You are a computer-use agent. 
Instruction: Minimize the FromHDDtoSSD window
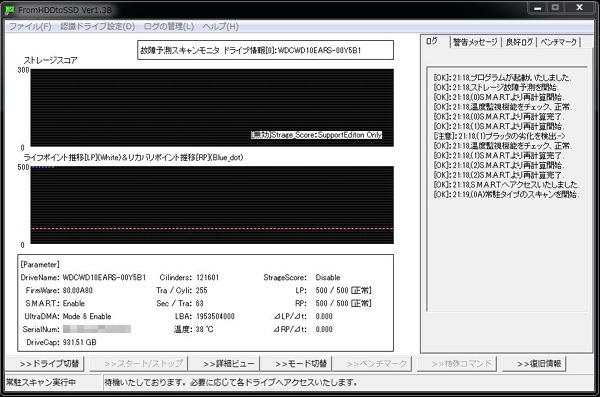(x=537, y=8)
